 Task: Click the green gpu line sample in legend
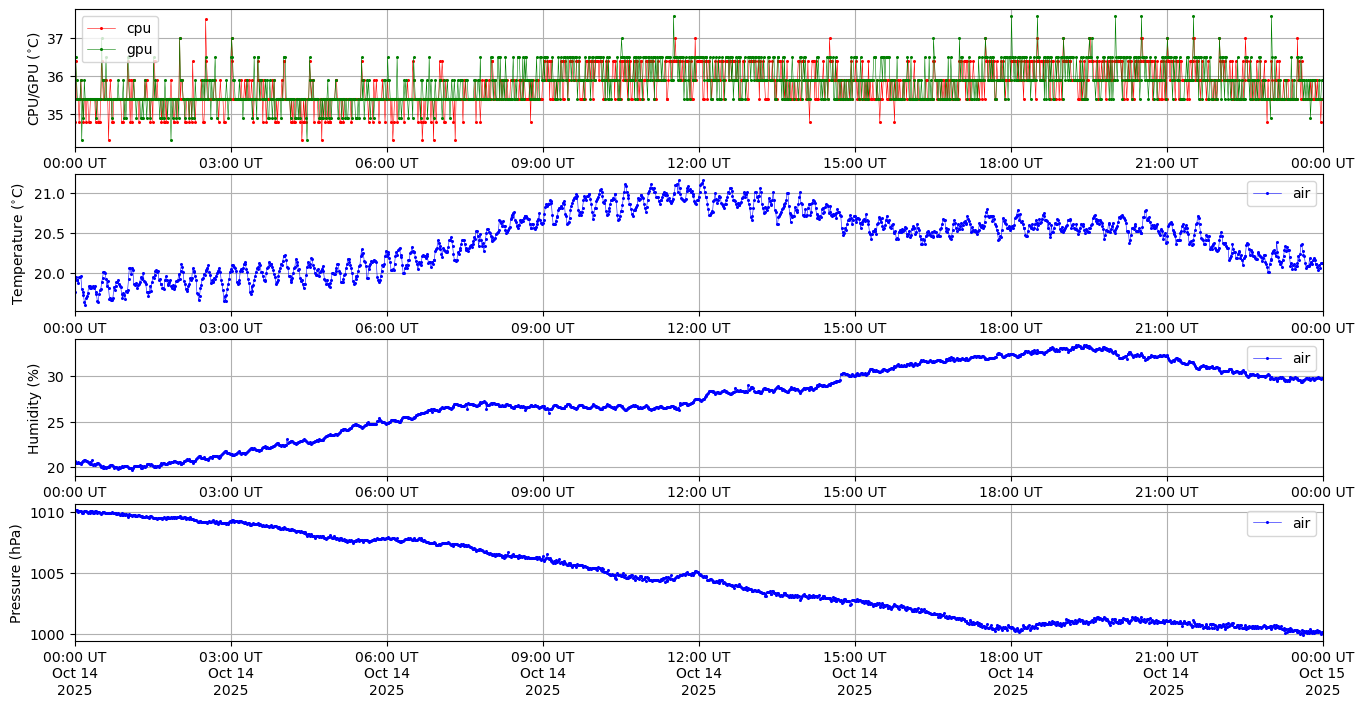point(101,47)
